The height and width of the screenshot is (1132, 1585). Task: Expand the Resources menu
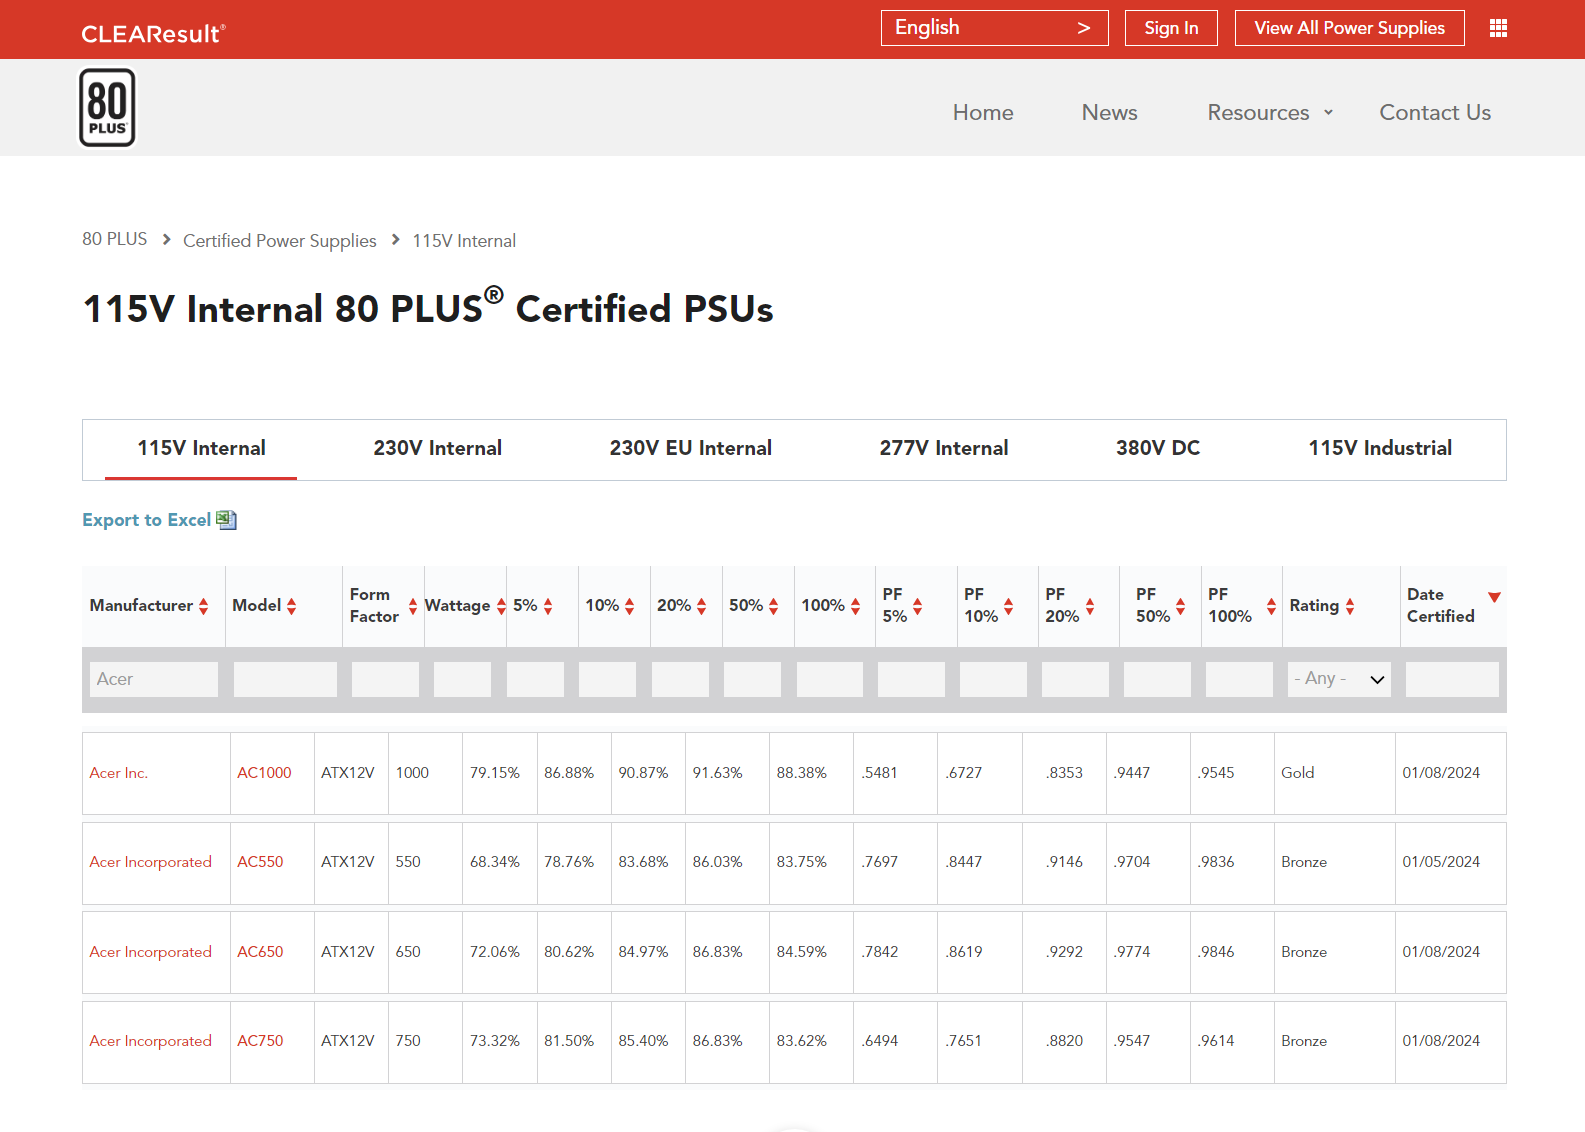(x=1269, y=113)
